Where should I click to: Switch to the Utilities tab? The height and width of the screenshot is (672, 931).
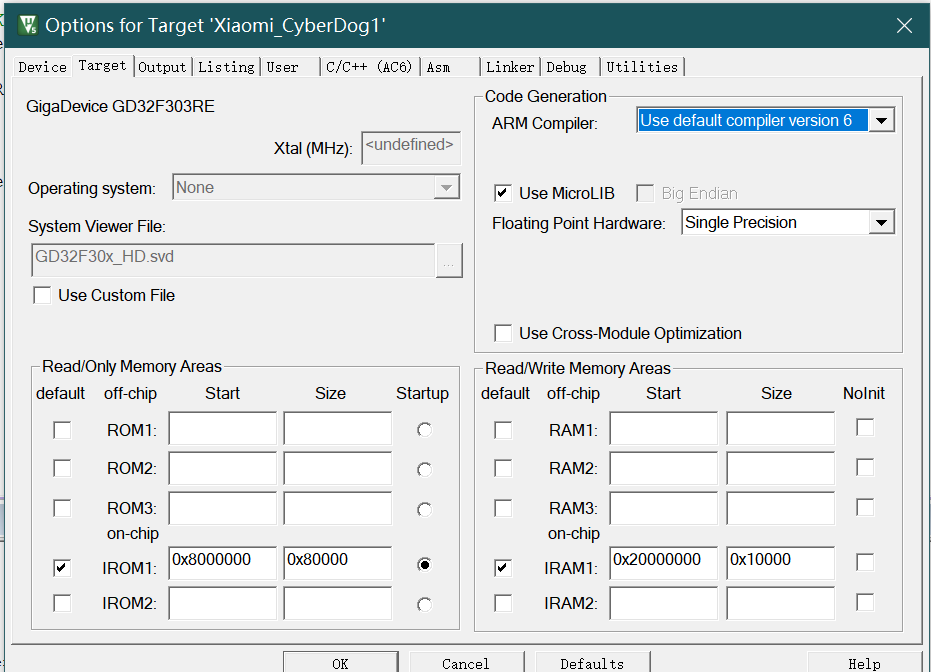coord(642,67)
